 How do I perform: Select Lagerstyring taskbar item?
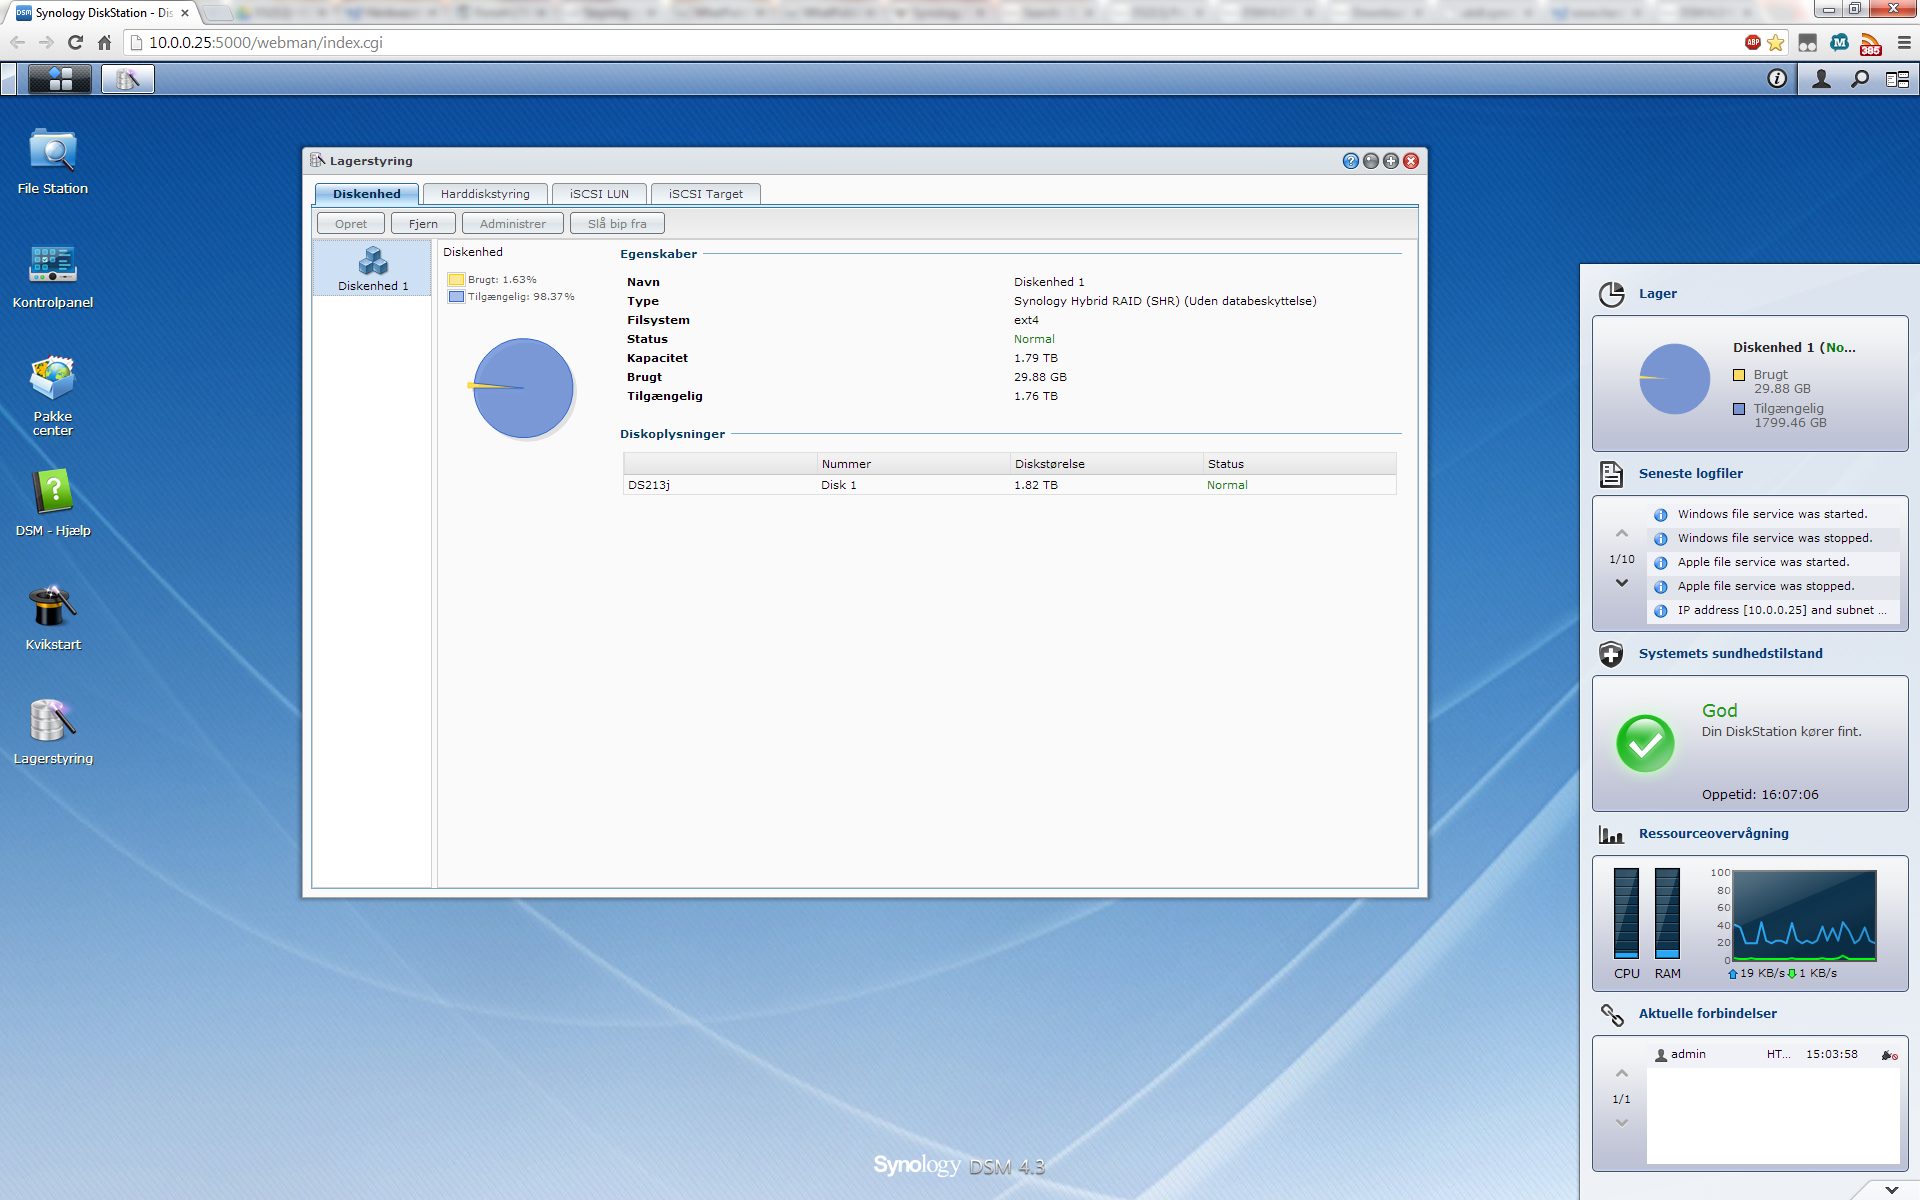(x=128, y=79)
